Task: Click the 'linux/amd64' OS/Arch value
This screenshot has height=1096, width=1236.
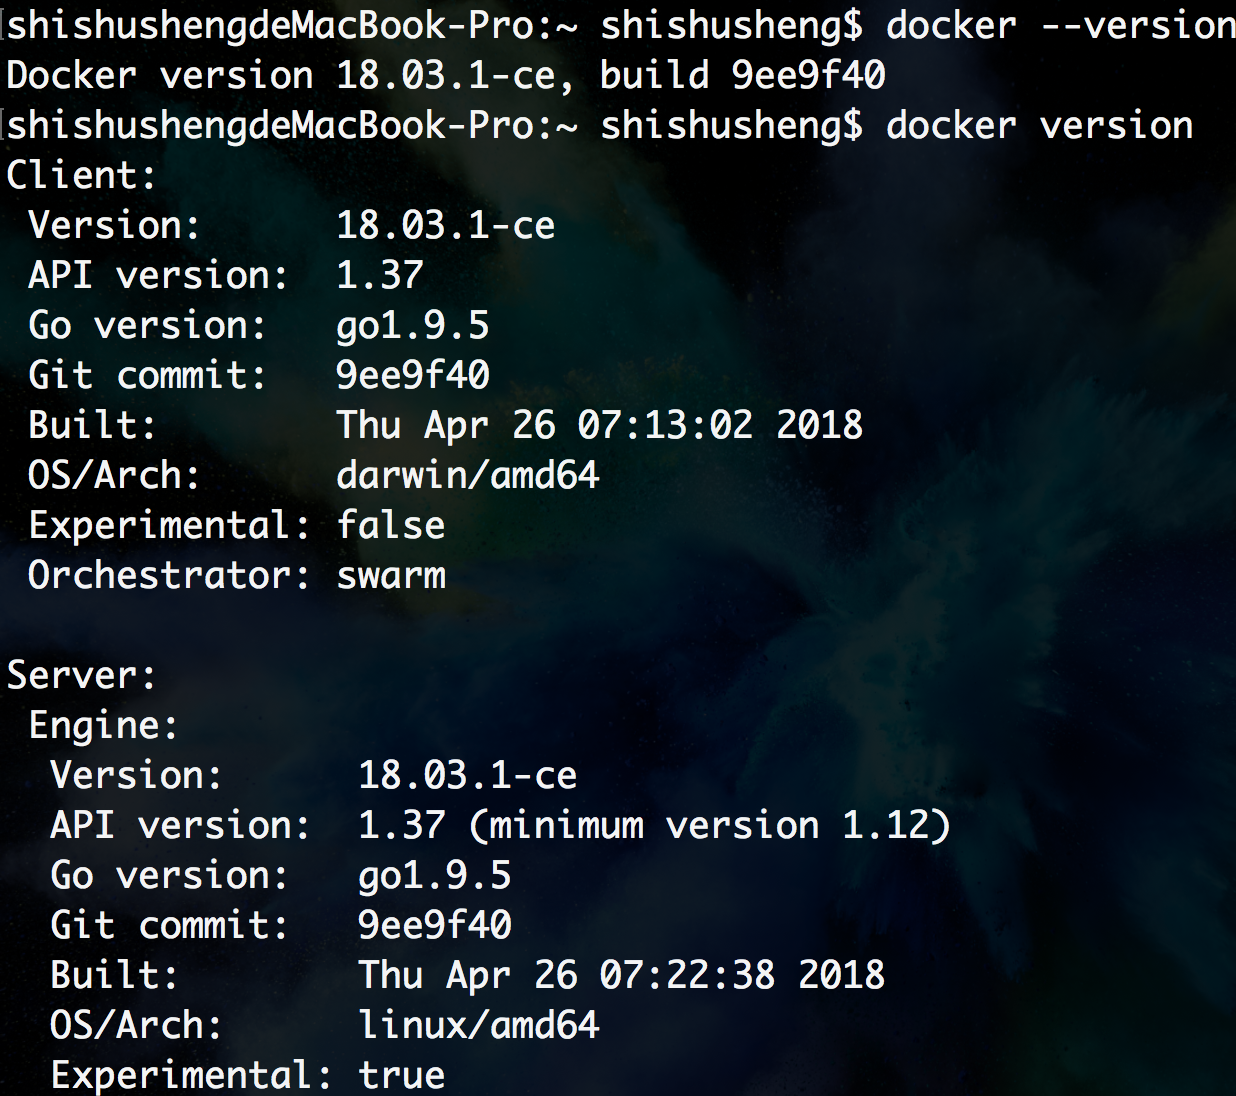Action: (478, 1025)
